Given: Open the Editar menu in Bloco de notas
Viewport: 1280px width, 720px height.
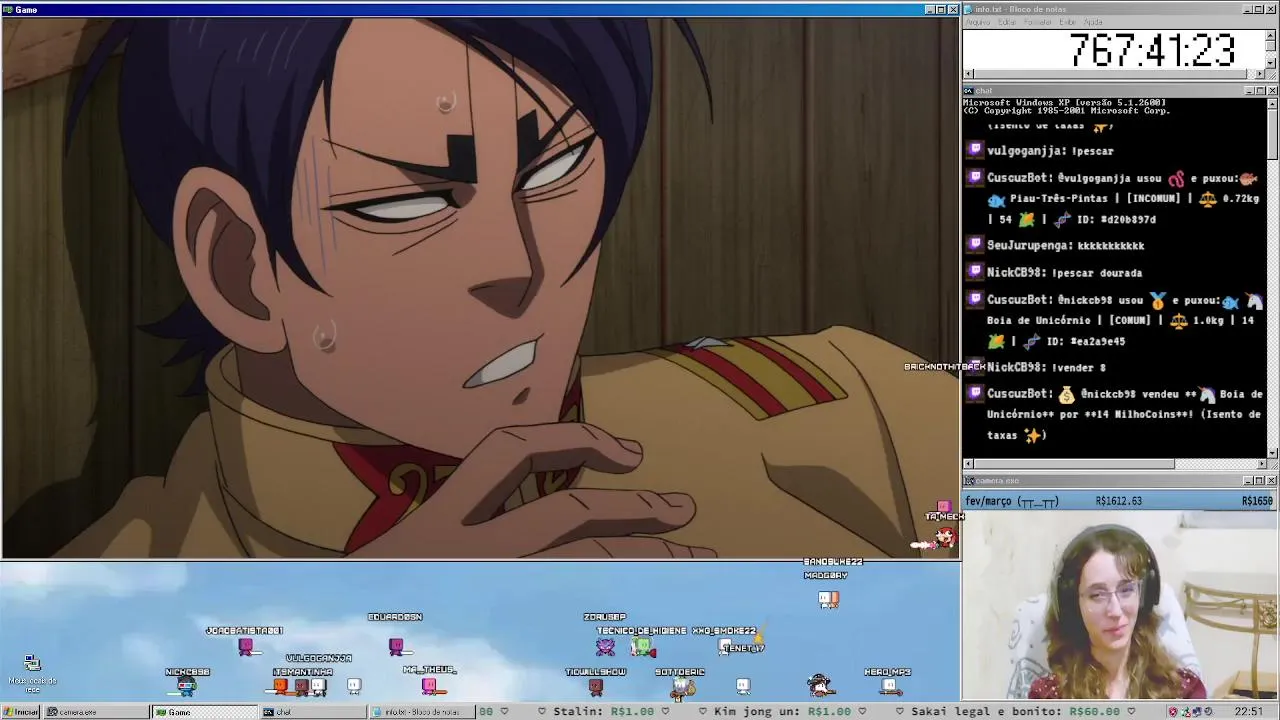Looking at the screenshot, I should 1007,22.
